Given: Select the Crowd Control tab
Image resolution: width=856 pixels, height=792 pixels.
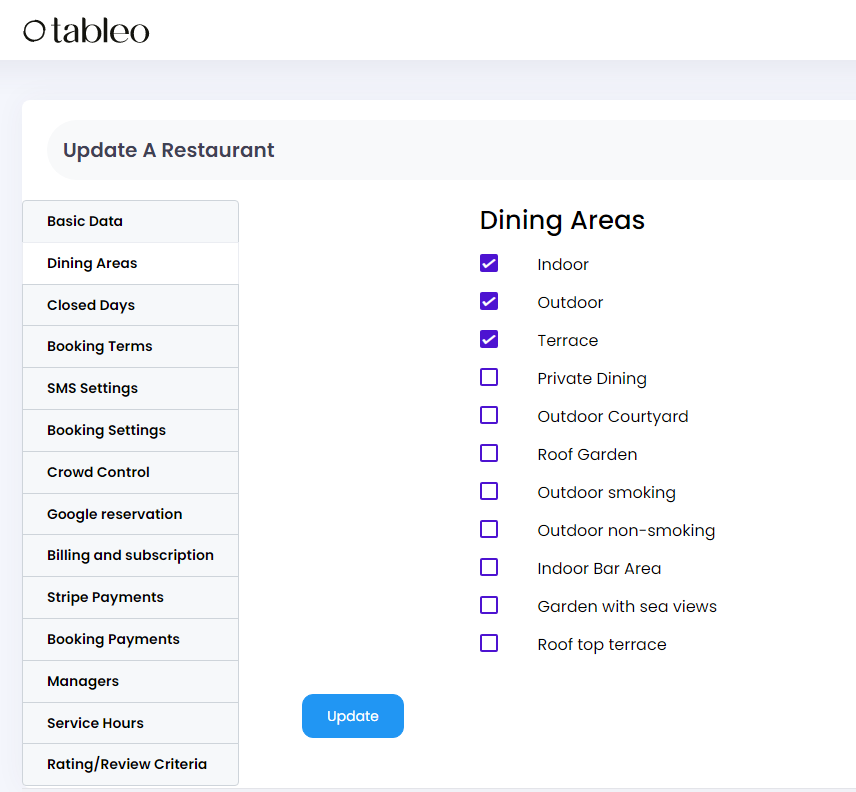Looking at the screenshot, I should click(130, 473).
